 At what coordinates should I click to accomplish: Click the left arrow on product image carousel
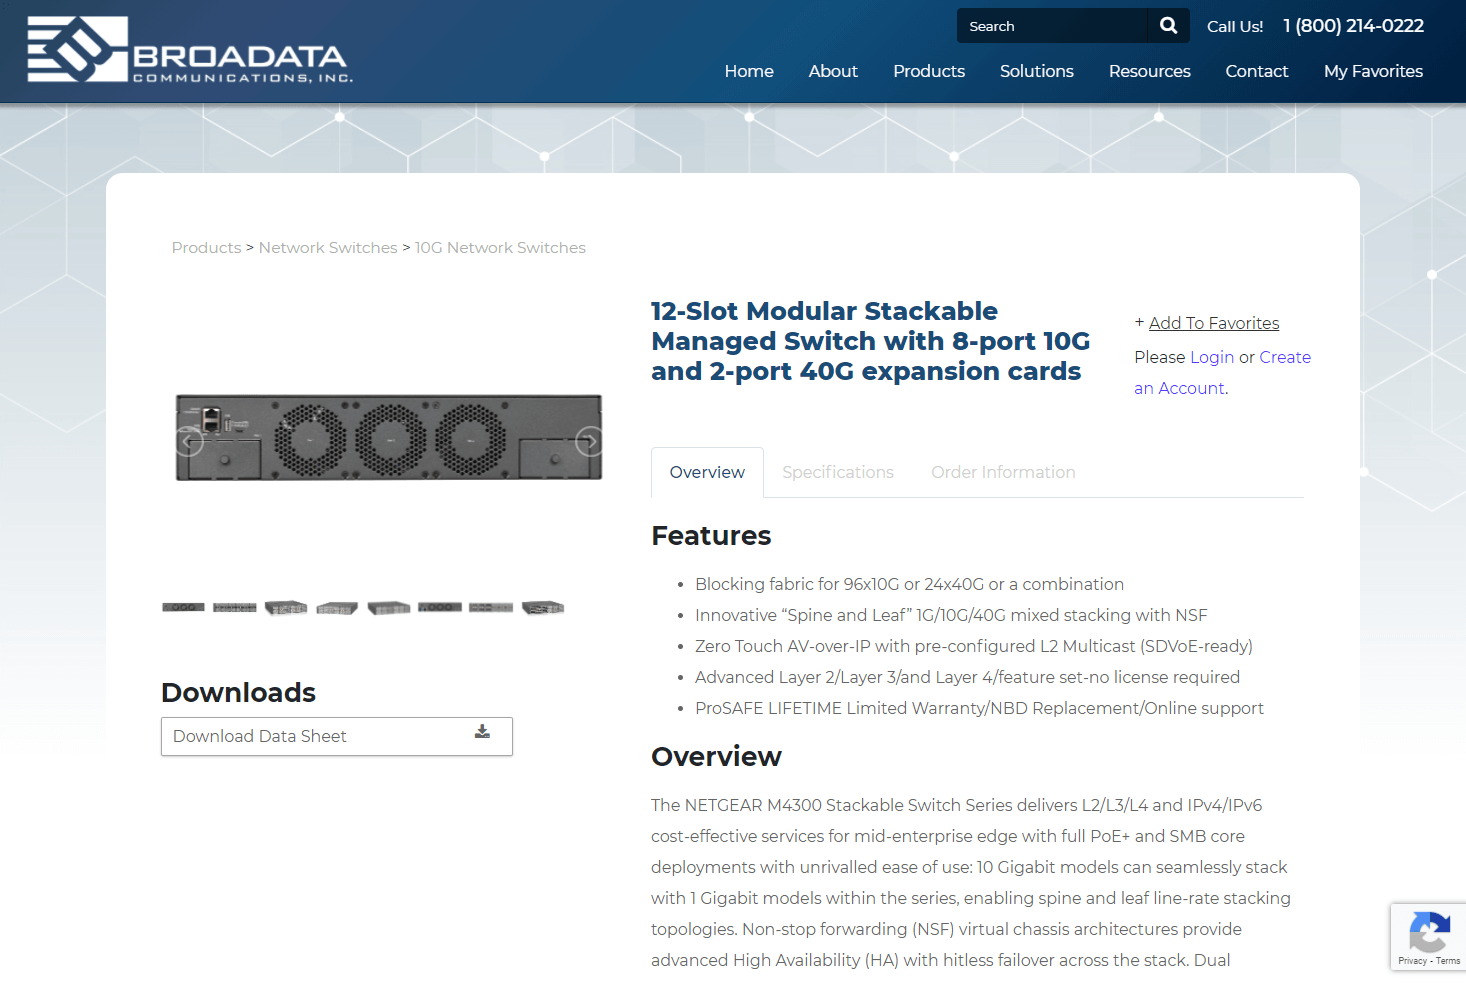(x=189, y=440)
